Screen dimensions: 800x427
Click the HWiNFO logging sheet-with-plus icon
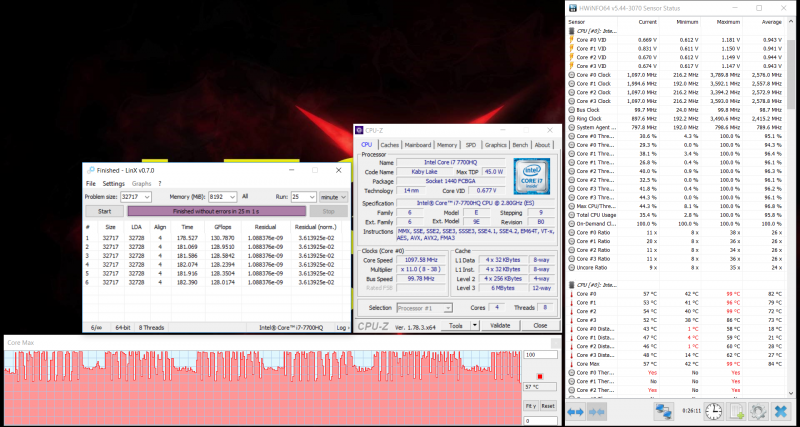[x=736, y=411]
